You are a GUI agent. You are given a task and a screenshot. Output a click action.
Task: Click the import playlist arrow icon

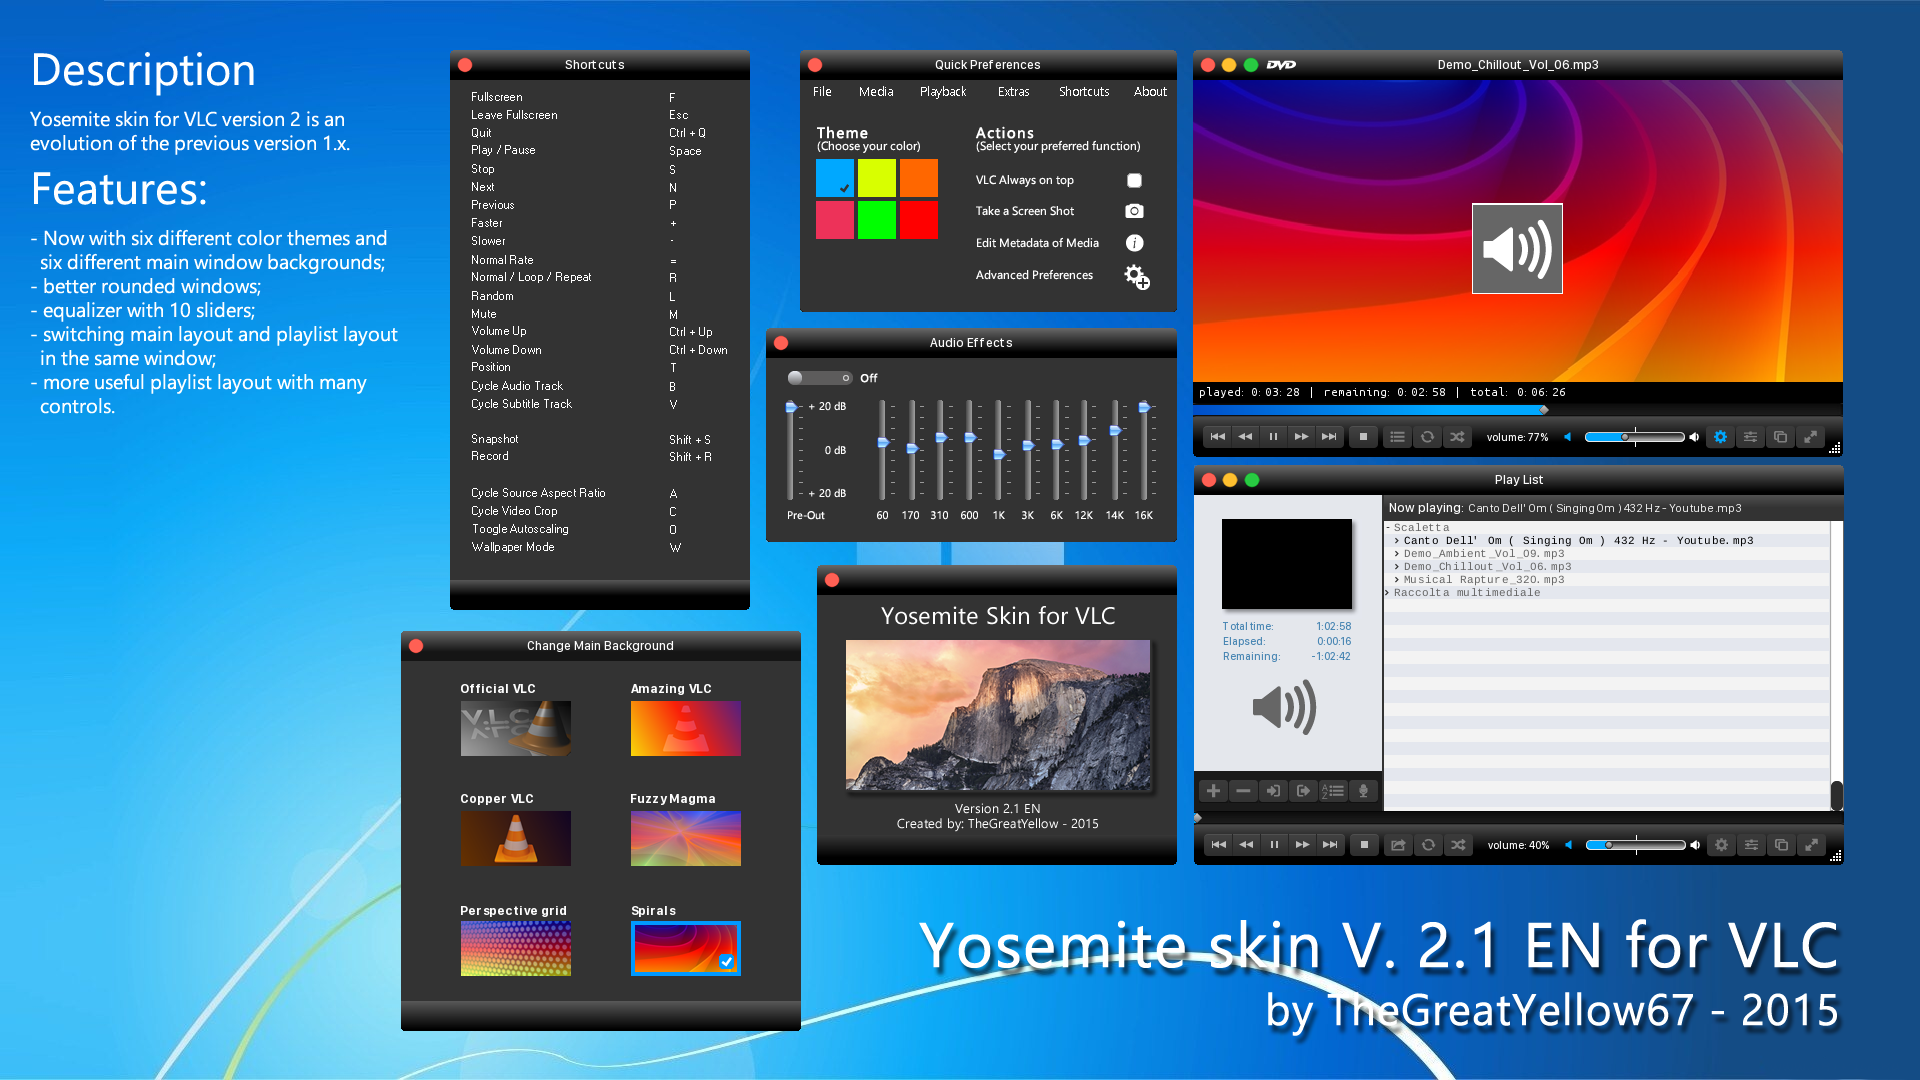tap(1273, 791)
